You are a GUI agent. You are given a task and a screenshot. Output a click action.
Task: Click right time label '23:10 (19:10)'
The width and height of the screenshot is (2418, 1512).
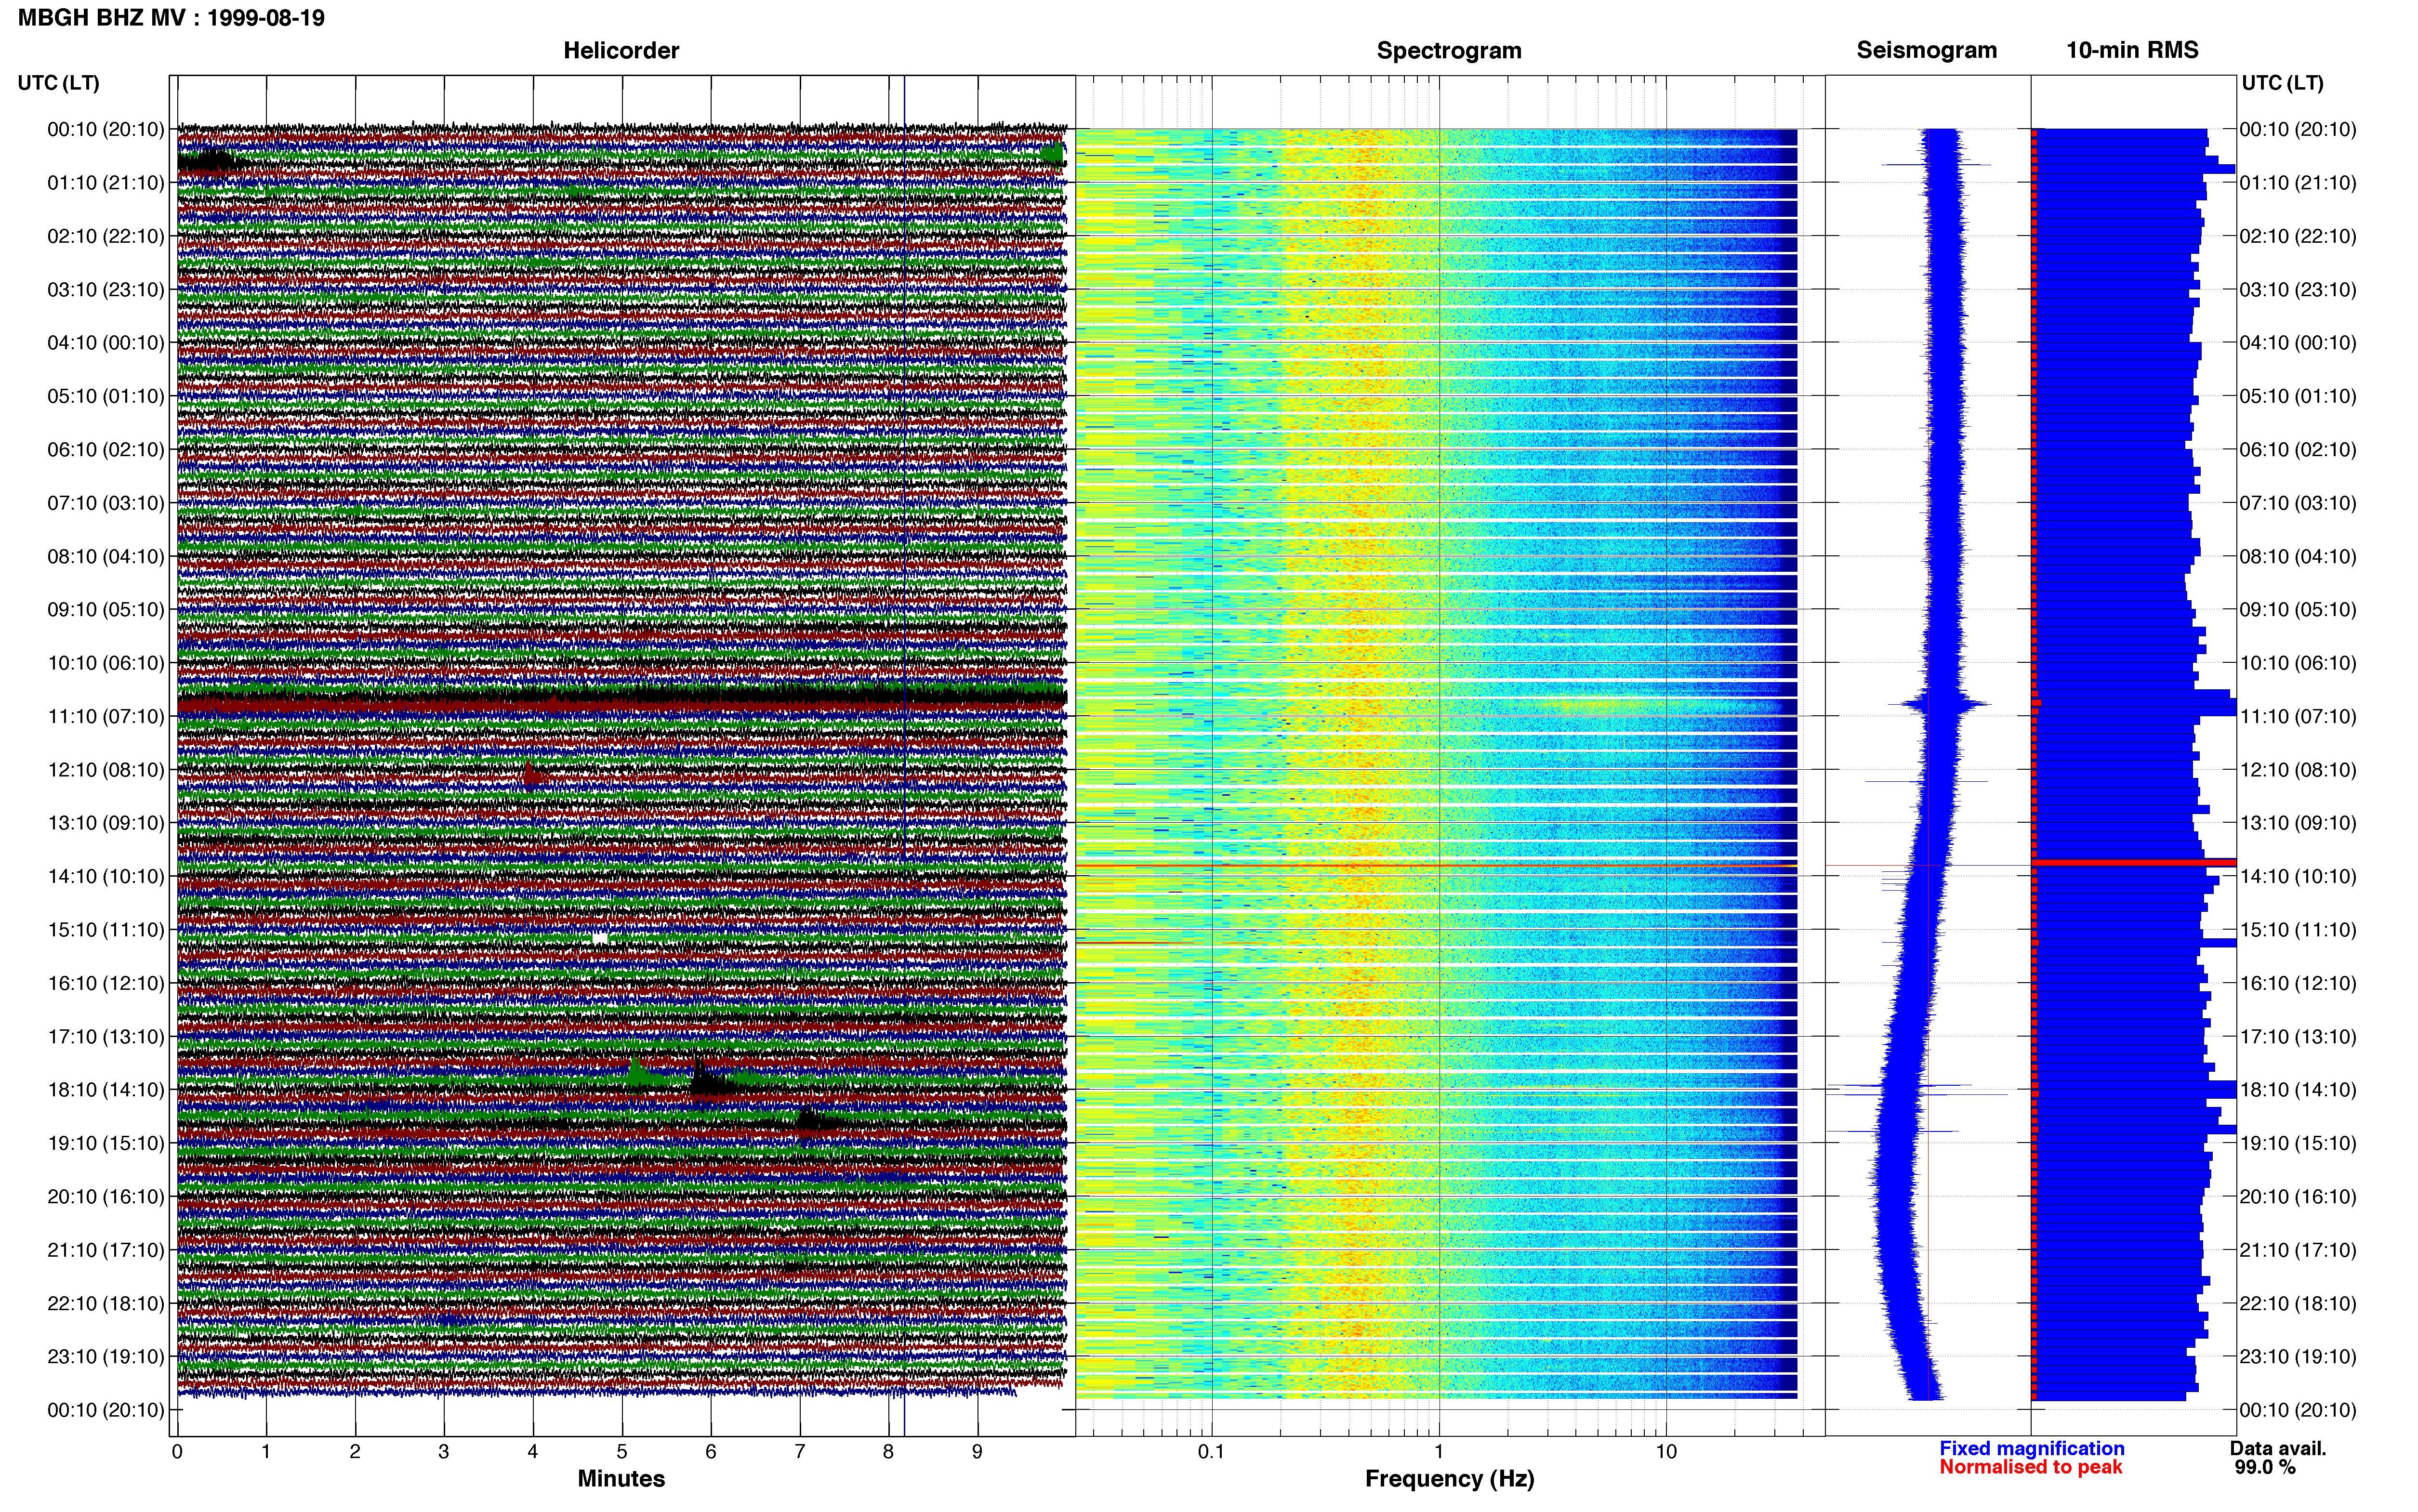pyautogui.click(x=2298, y=1357)
